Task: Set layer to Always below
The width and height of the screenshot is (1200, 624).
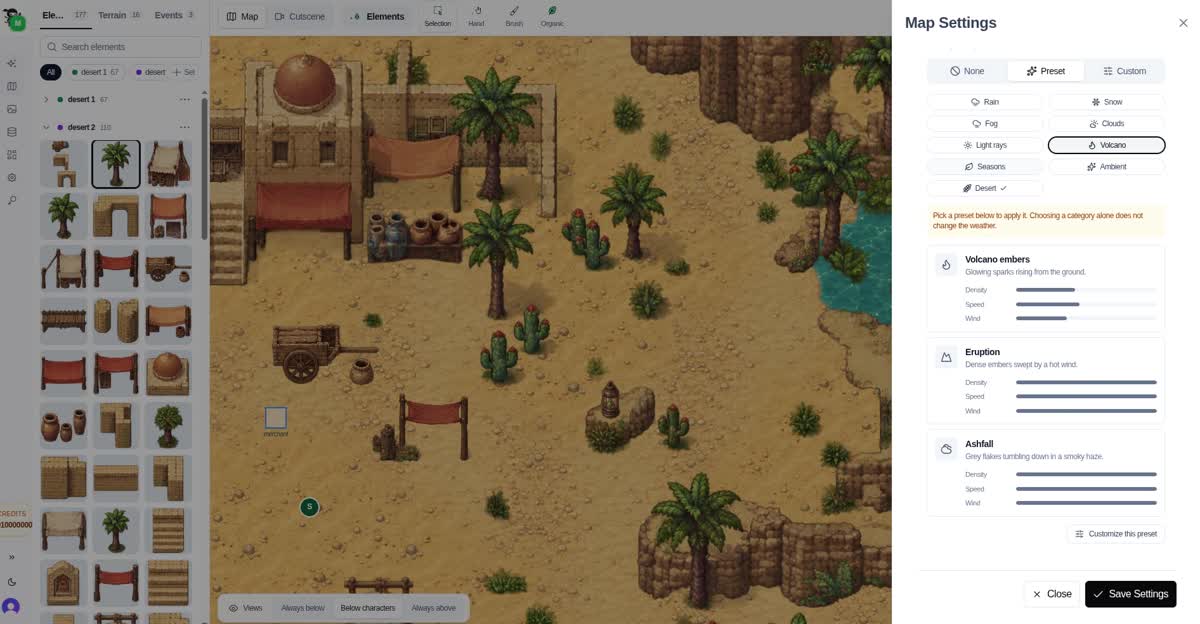Action: 303,608
